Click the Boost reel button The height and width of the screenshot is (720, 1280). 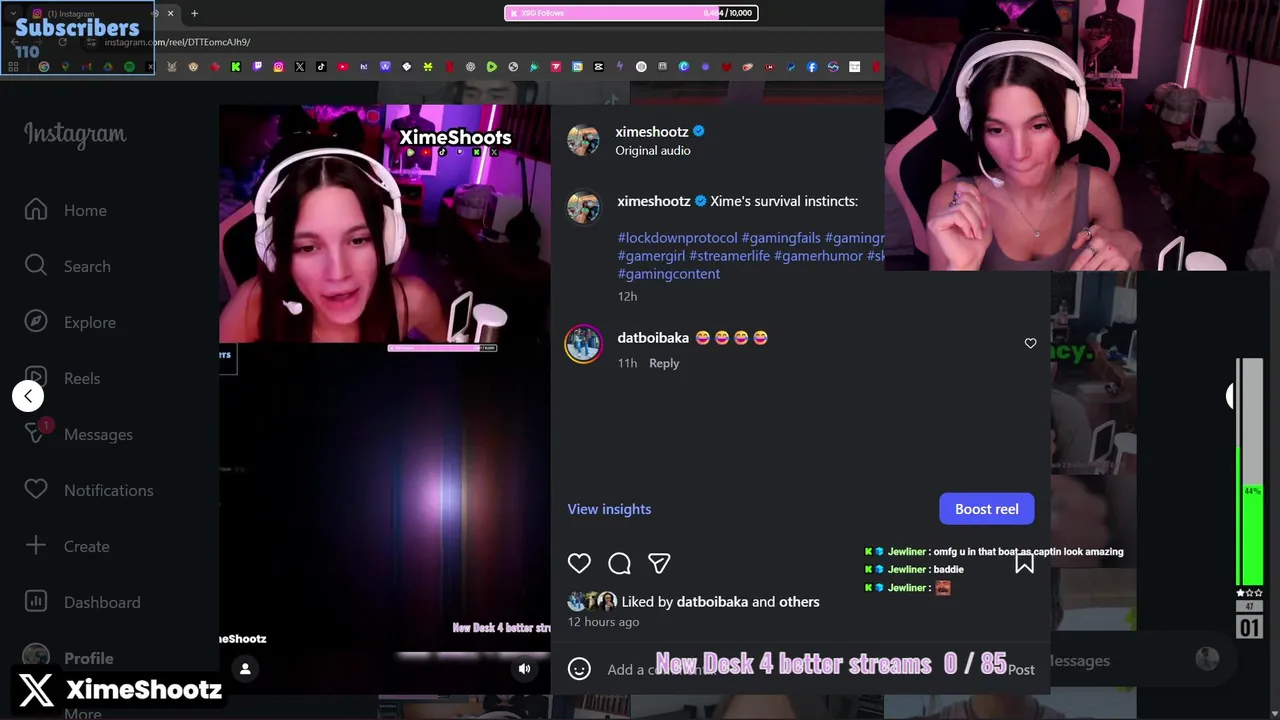coord(987,509)
